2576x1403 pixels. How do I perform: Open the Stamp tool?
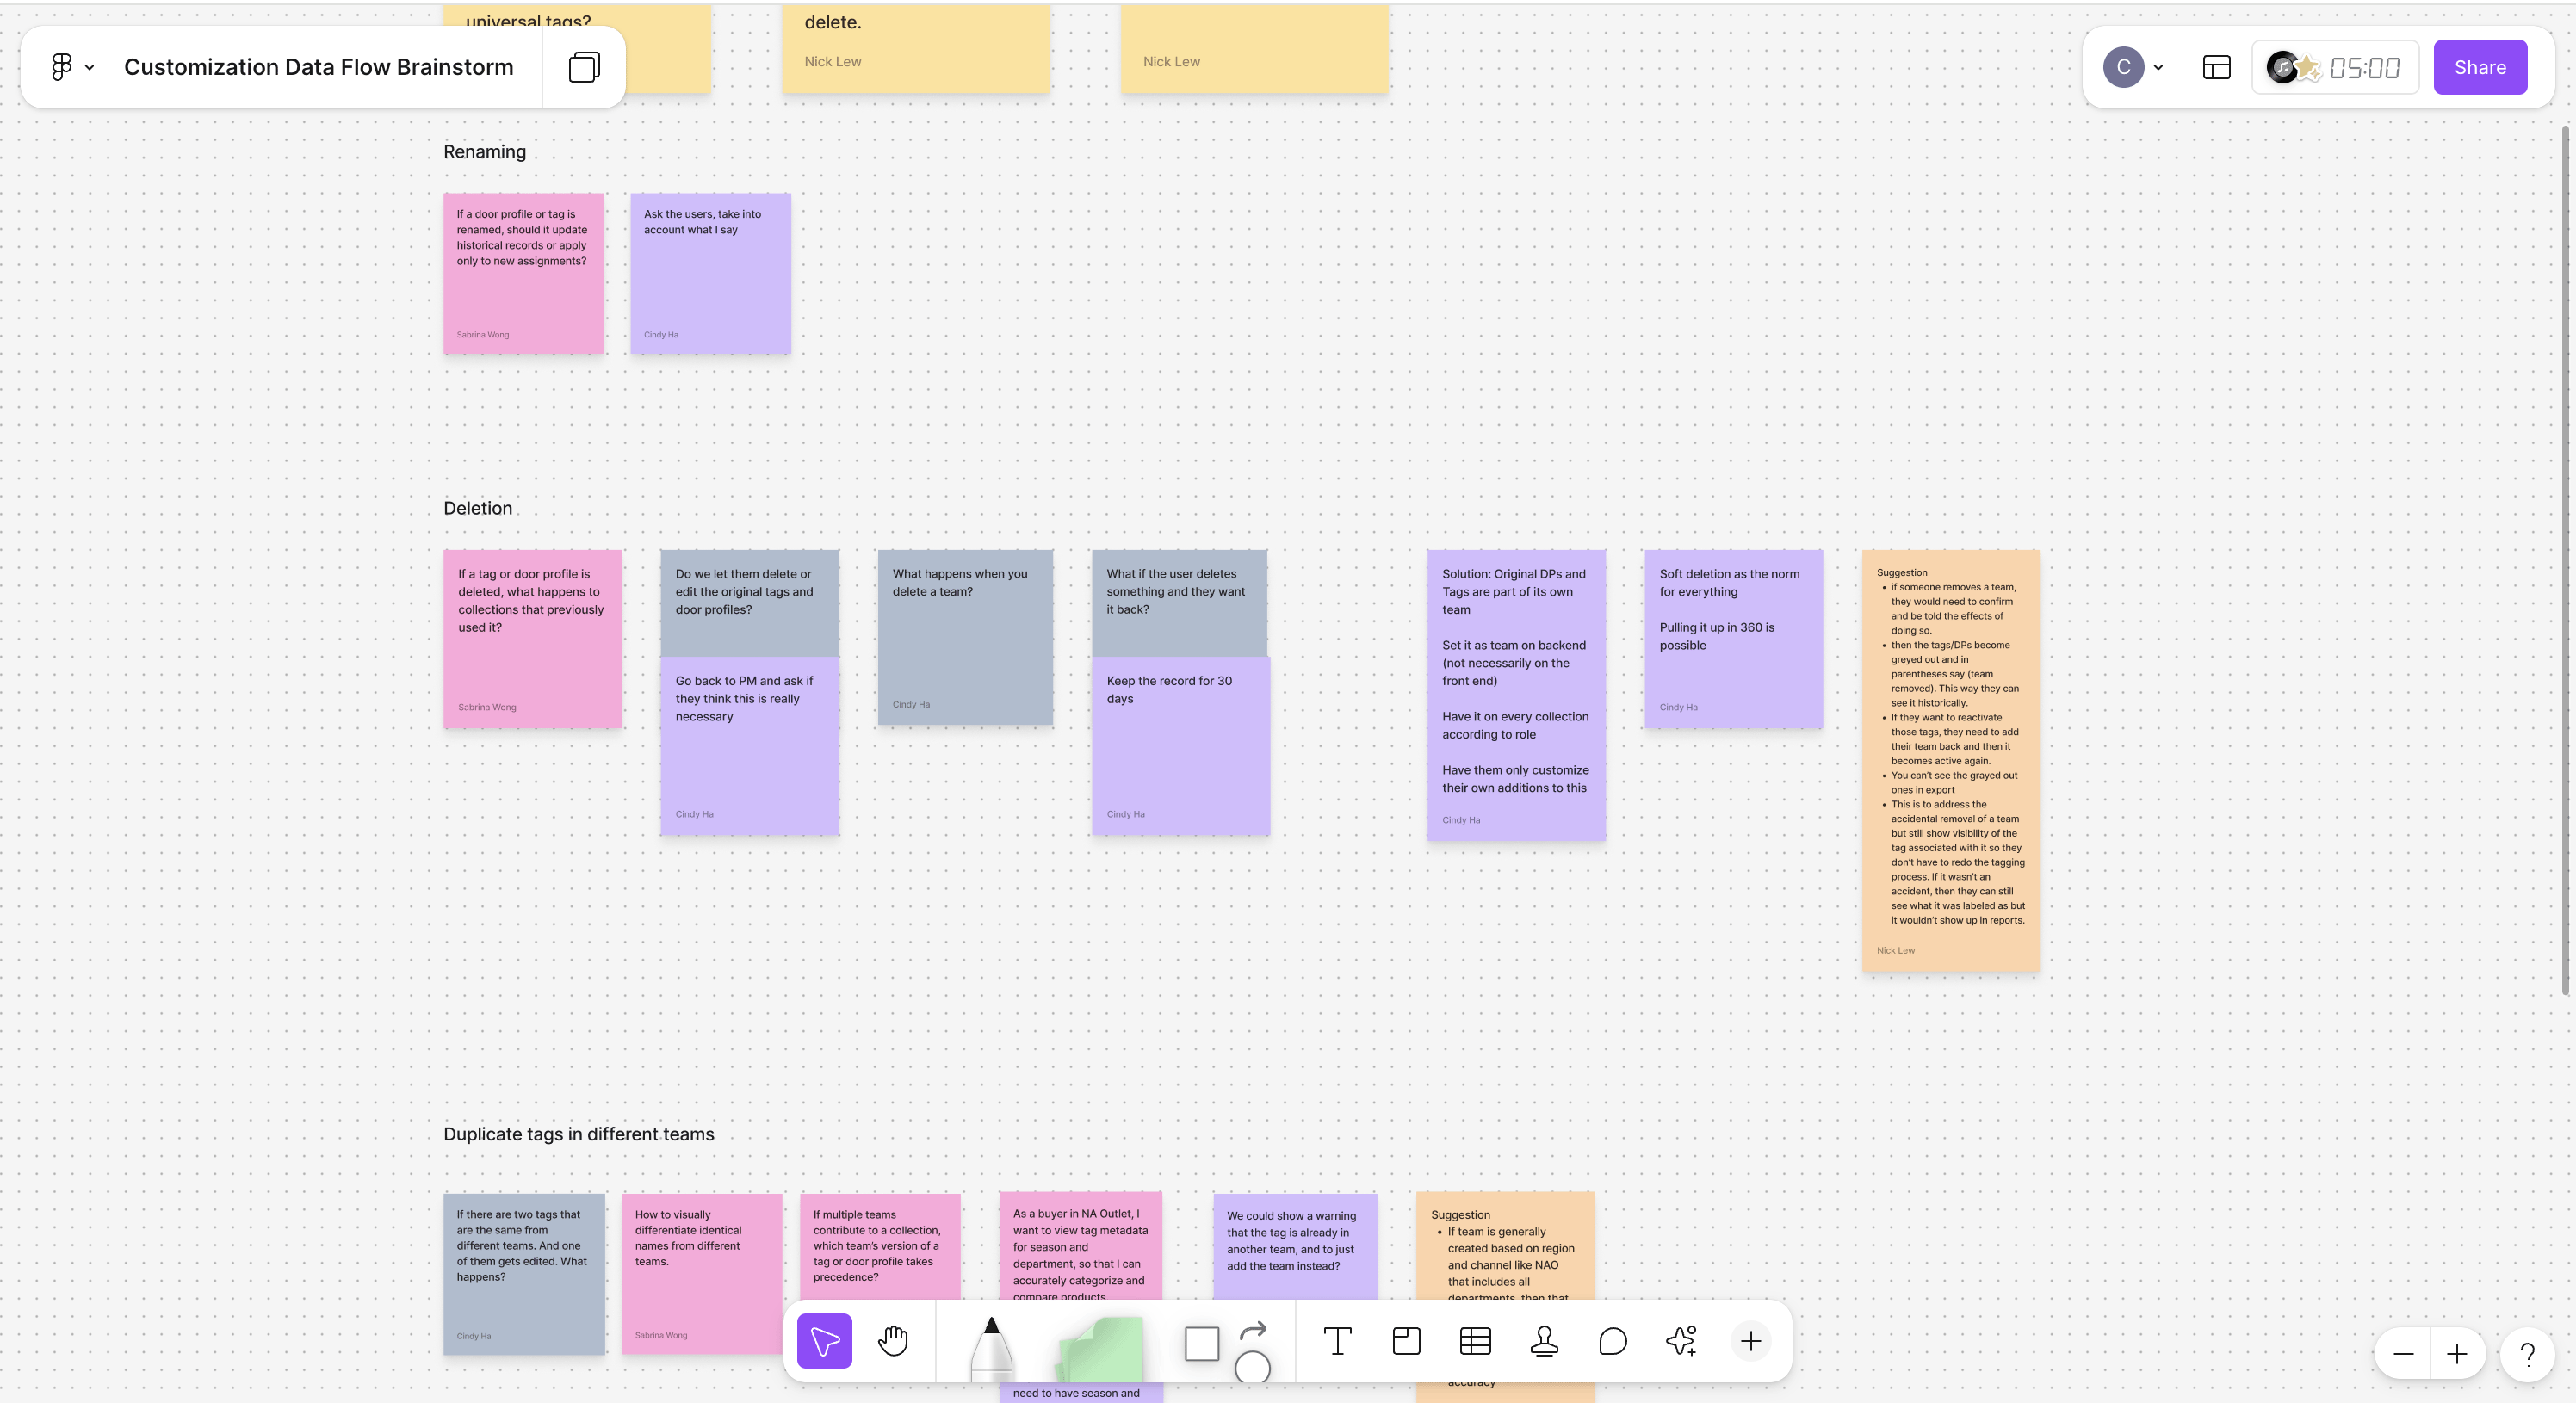click(1544, 1341)
